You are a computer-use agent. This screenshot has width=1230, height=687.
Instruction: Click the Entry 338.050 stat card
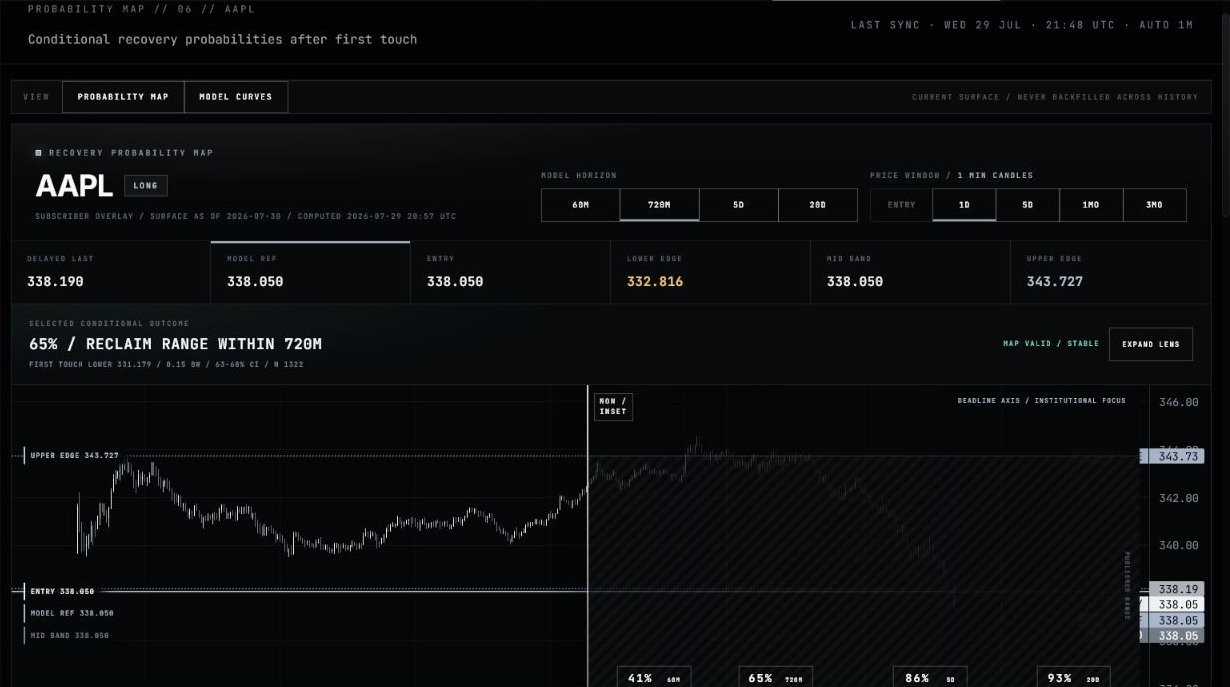510,272
